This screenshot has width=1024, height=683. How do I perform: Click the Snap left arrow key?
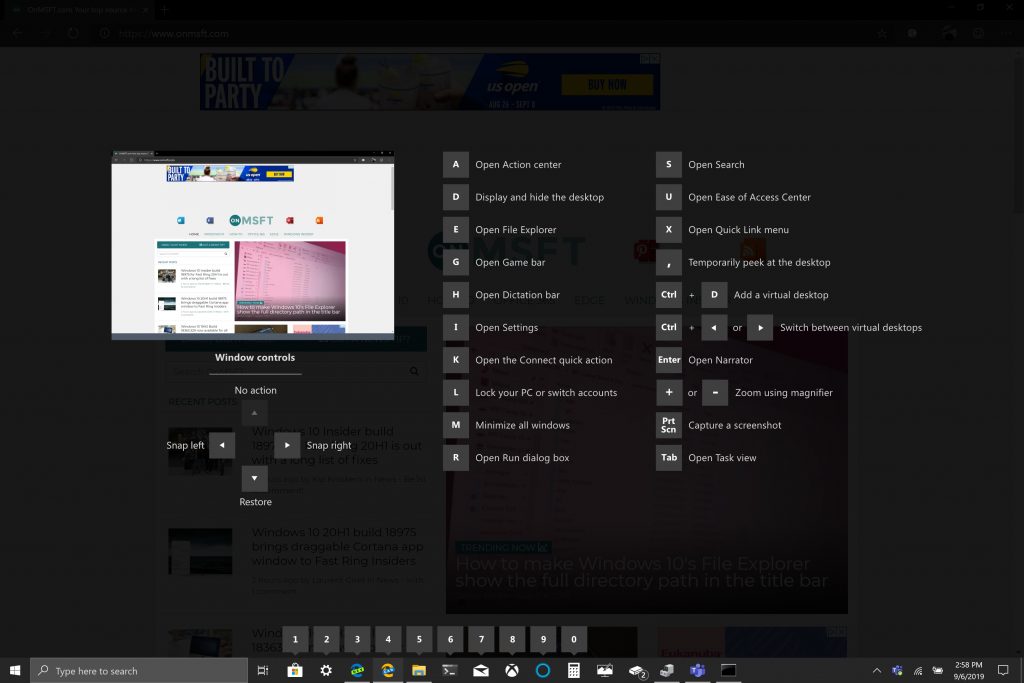coord(222,445)
